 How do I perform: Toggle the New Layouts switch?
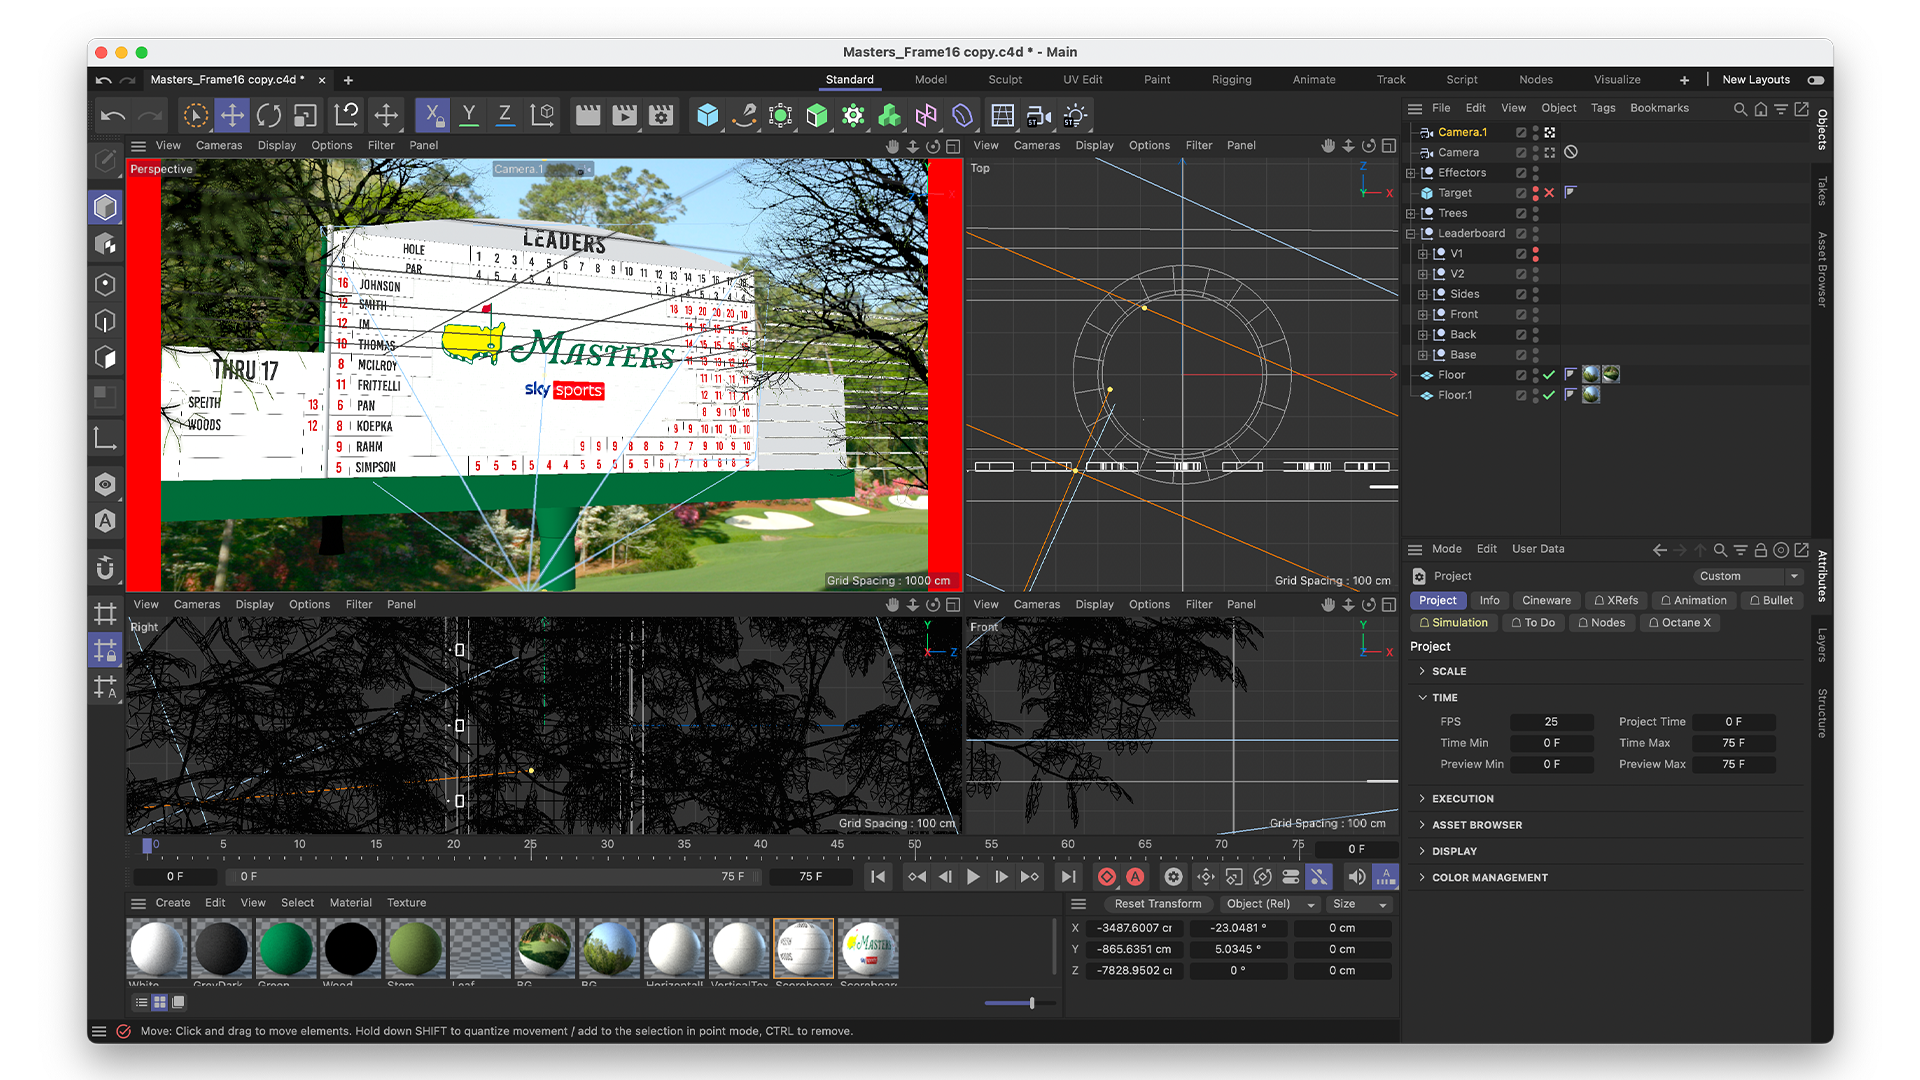(1816, 80)
